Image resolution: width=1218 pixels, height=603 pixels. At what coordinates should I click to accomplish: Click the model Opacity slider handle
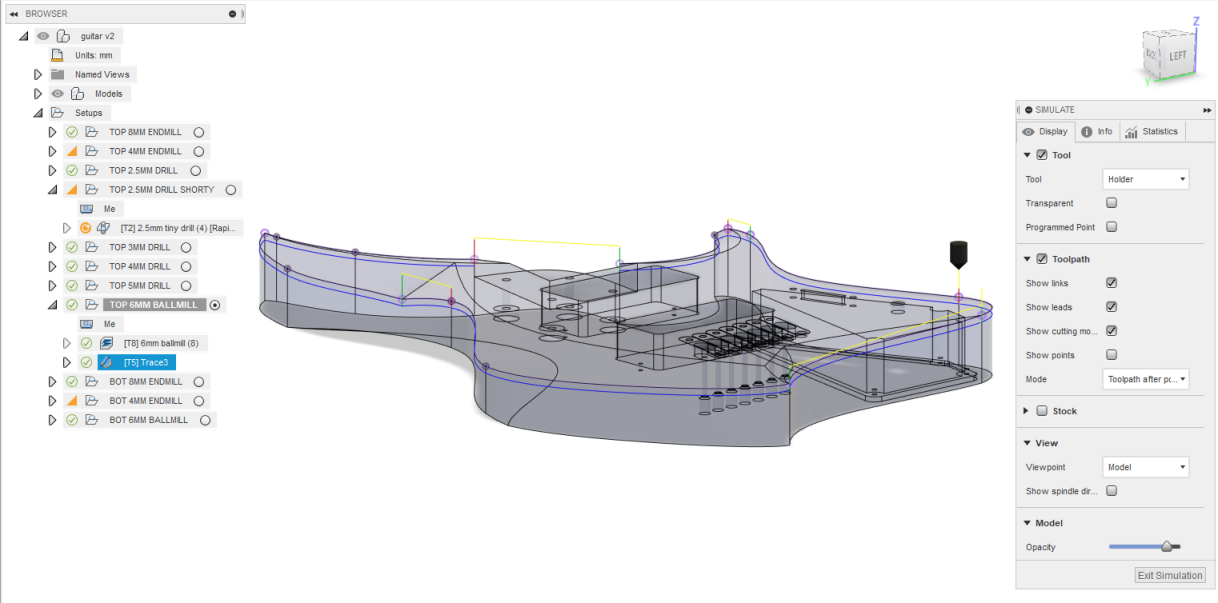click(1166, 547)
